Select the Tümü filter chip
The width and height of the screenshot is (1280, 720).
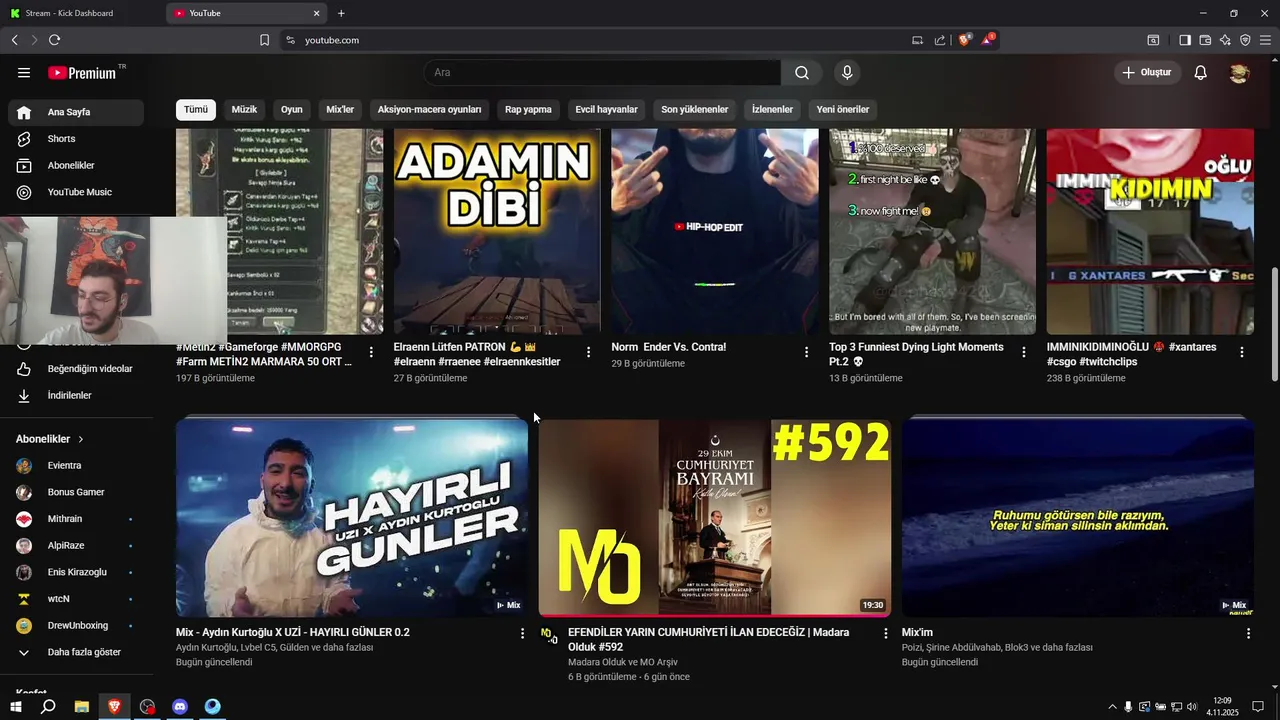196,109
